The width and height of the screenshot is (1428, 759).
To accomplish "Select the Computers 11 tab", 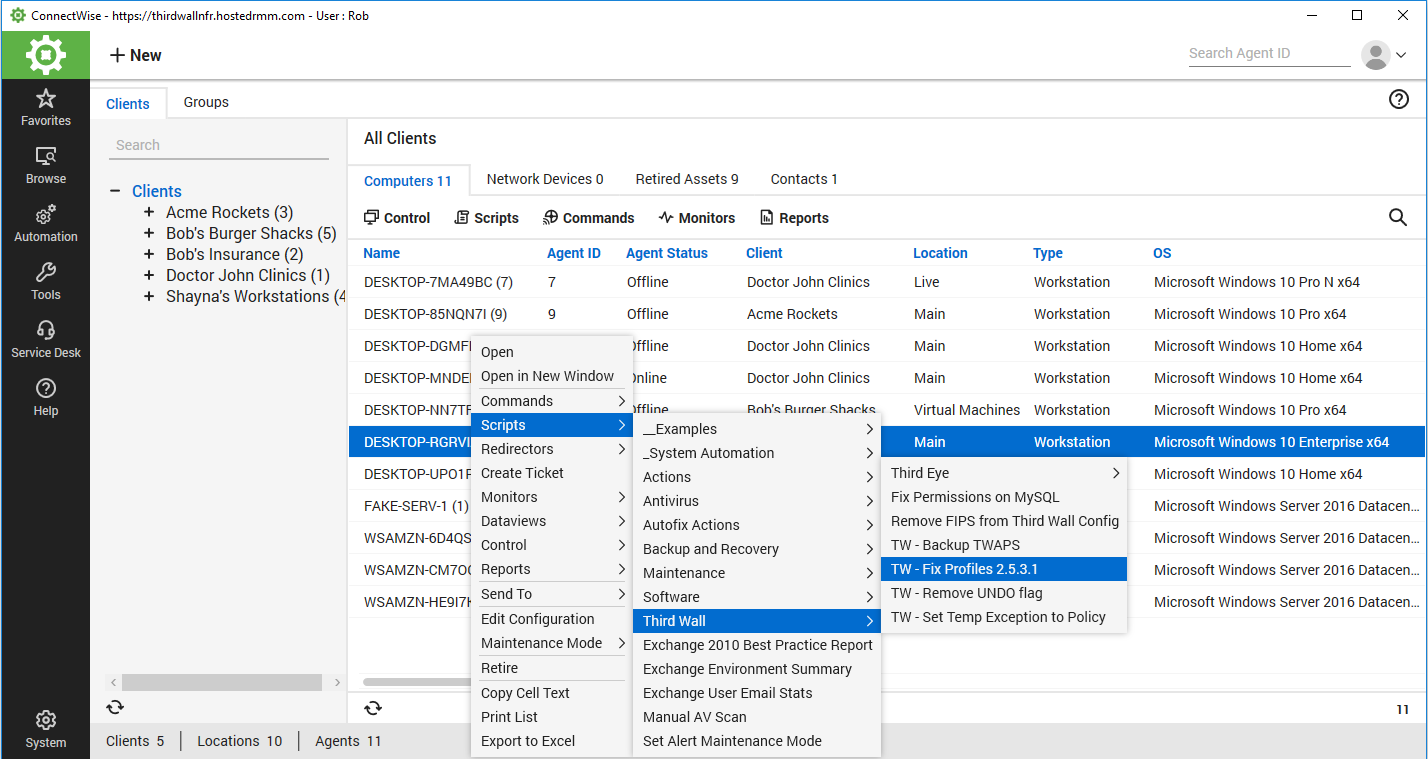I will tap(408, 181).
